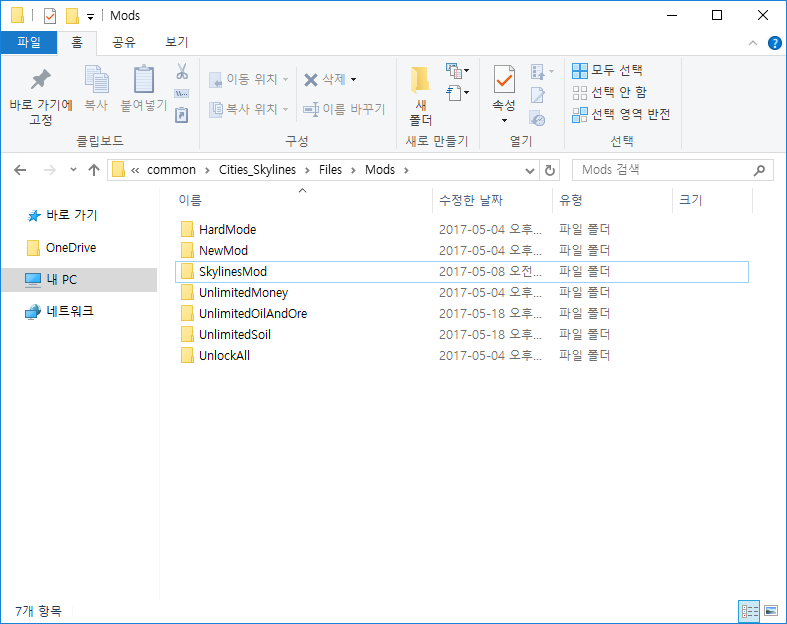Click Move to (이동 위치) button
This screenshot has width=787, height=624.
point(248,79)
